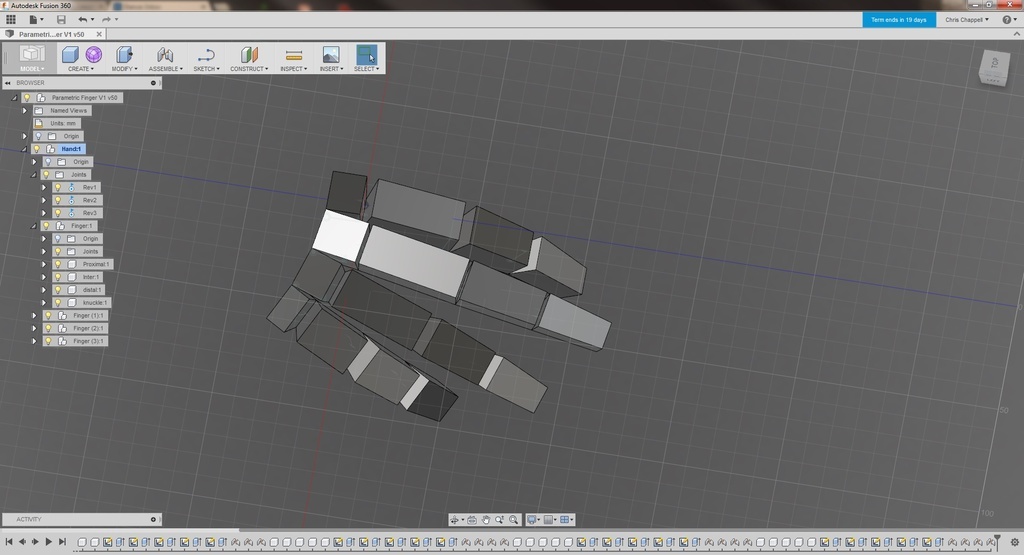This screenshot has width=1024, height=555.
Task: Open the MODEL workspace switcher
Action: [x=31, y=57]
